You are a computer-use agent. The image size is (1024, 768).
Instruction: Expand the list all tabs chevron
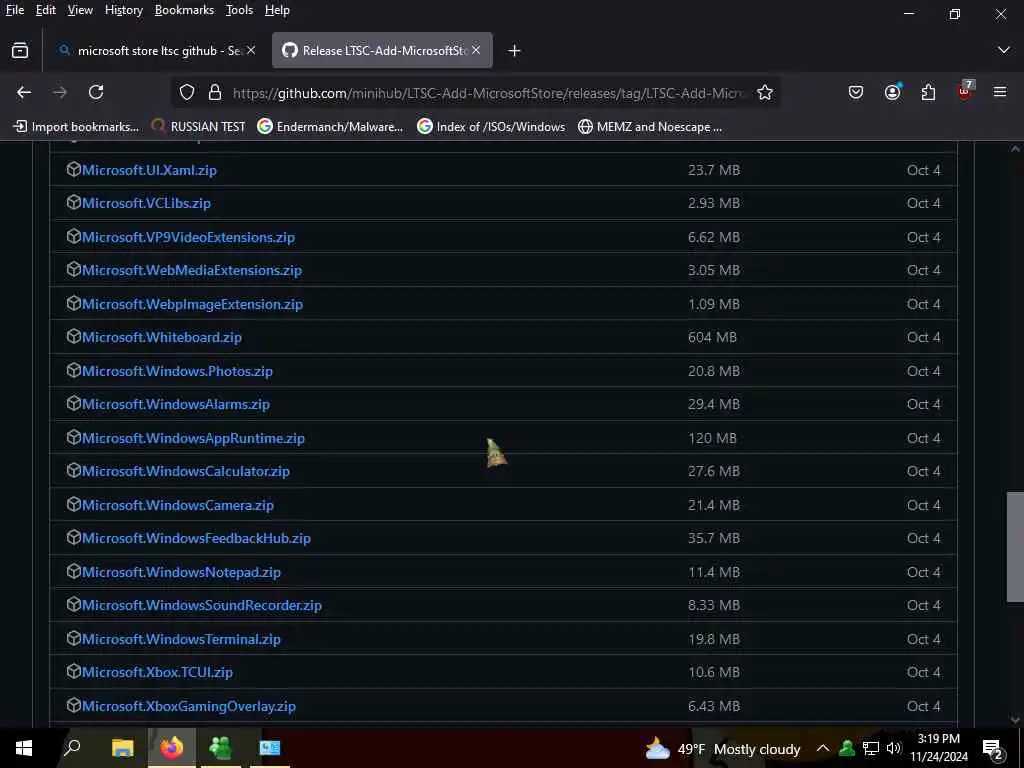click(1004, 50)
